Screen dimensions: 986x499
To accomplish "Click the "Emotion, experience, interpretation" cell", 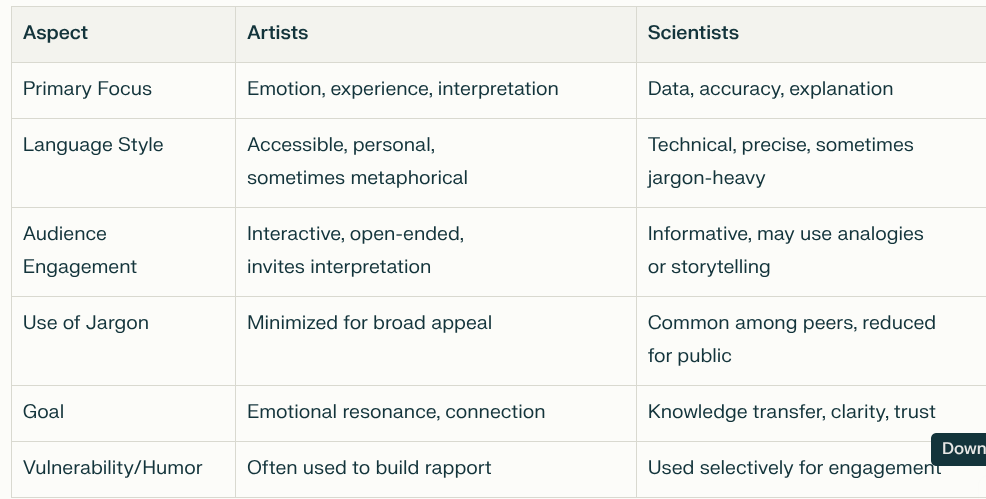I will coord(403,89).
